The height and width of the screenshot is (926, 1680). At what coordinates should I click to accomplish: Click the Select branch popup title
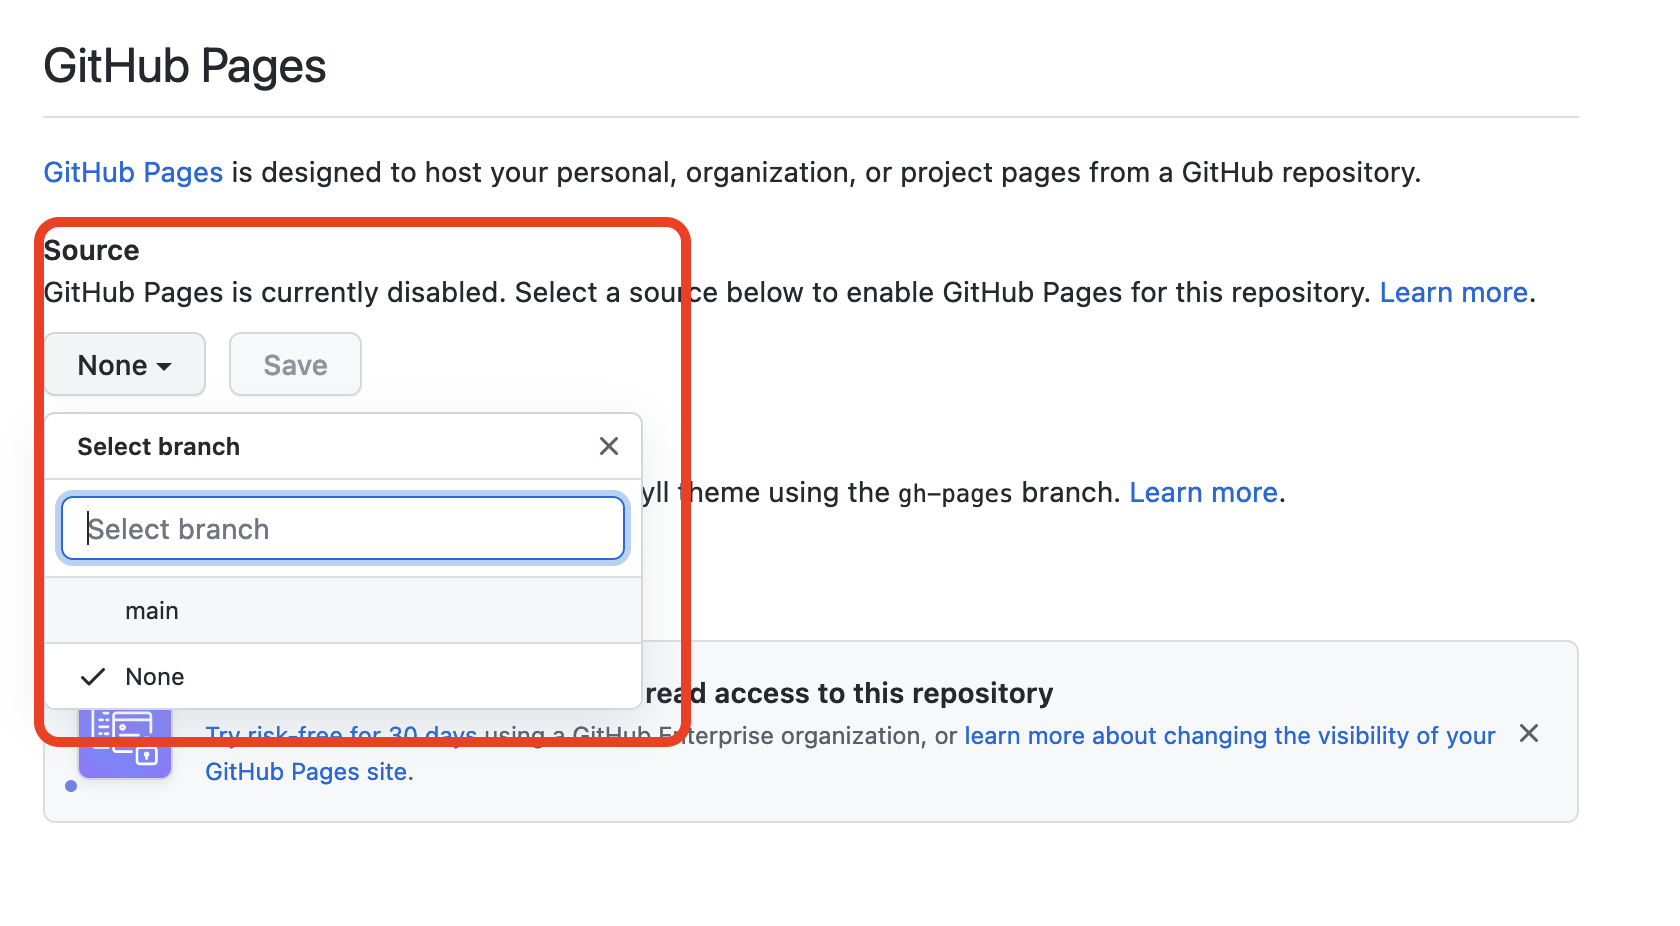159,447
